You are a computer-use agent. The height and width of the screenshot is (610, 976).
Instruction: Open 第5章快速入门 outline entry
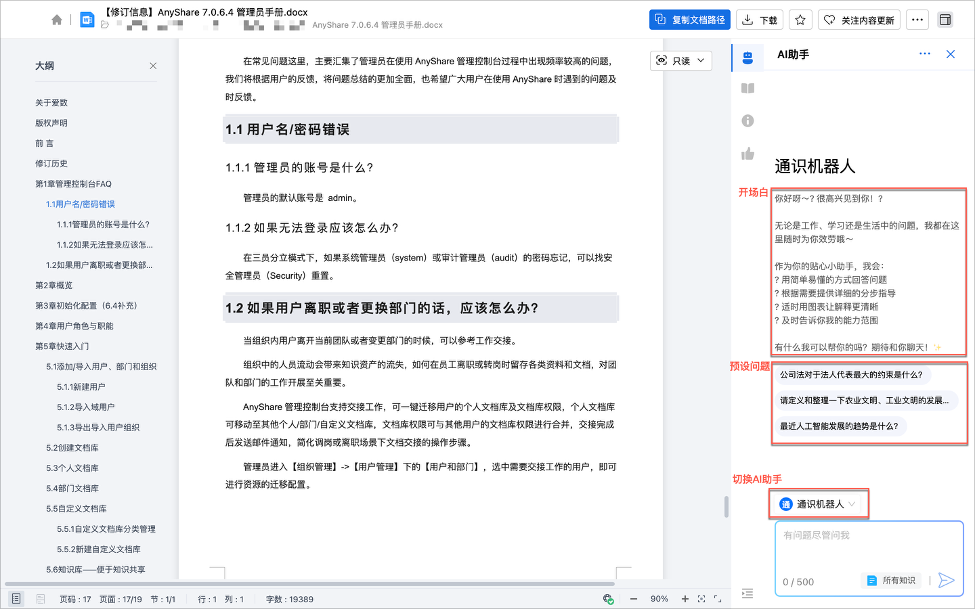pos(62,346)
